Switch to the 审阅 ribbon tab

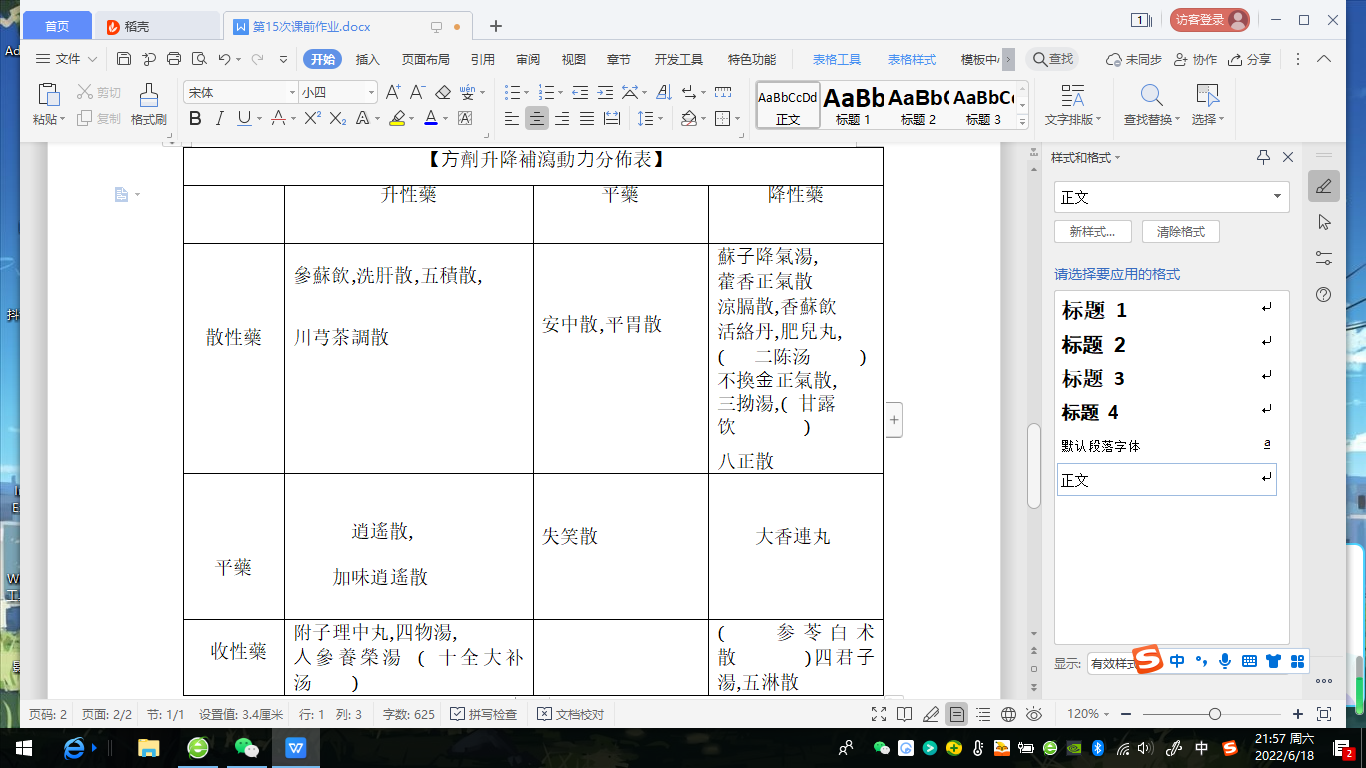pos(528,59)
